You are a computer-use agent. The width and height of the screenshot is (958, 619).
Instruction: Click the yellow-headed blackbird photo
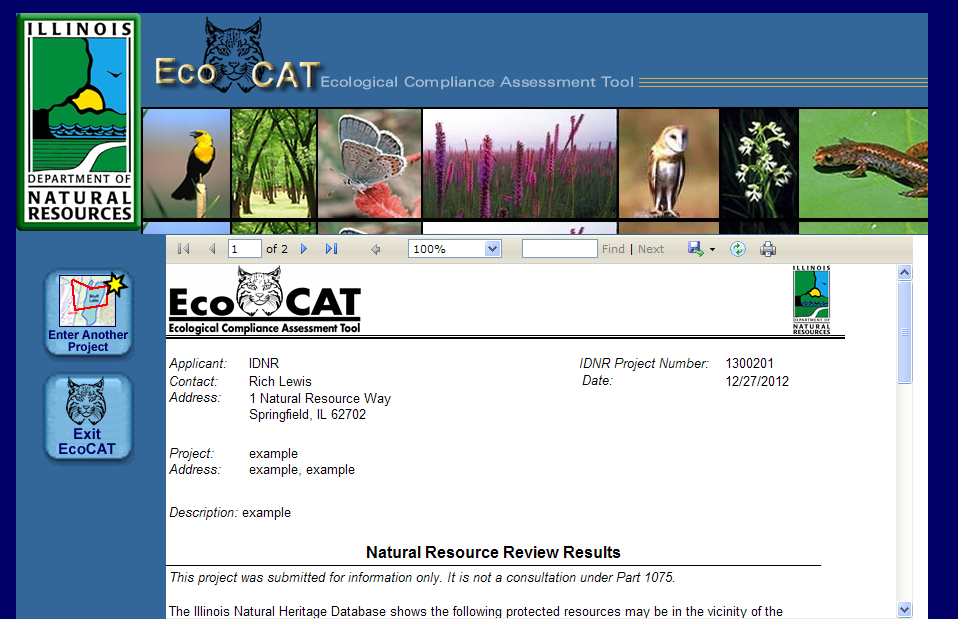point(186,163)
